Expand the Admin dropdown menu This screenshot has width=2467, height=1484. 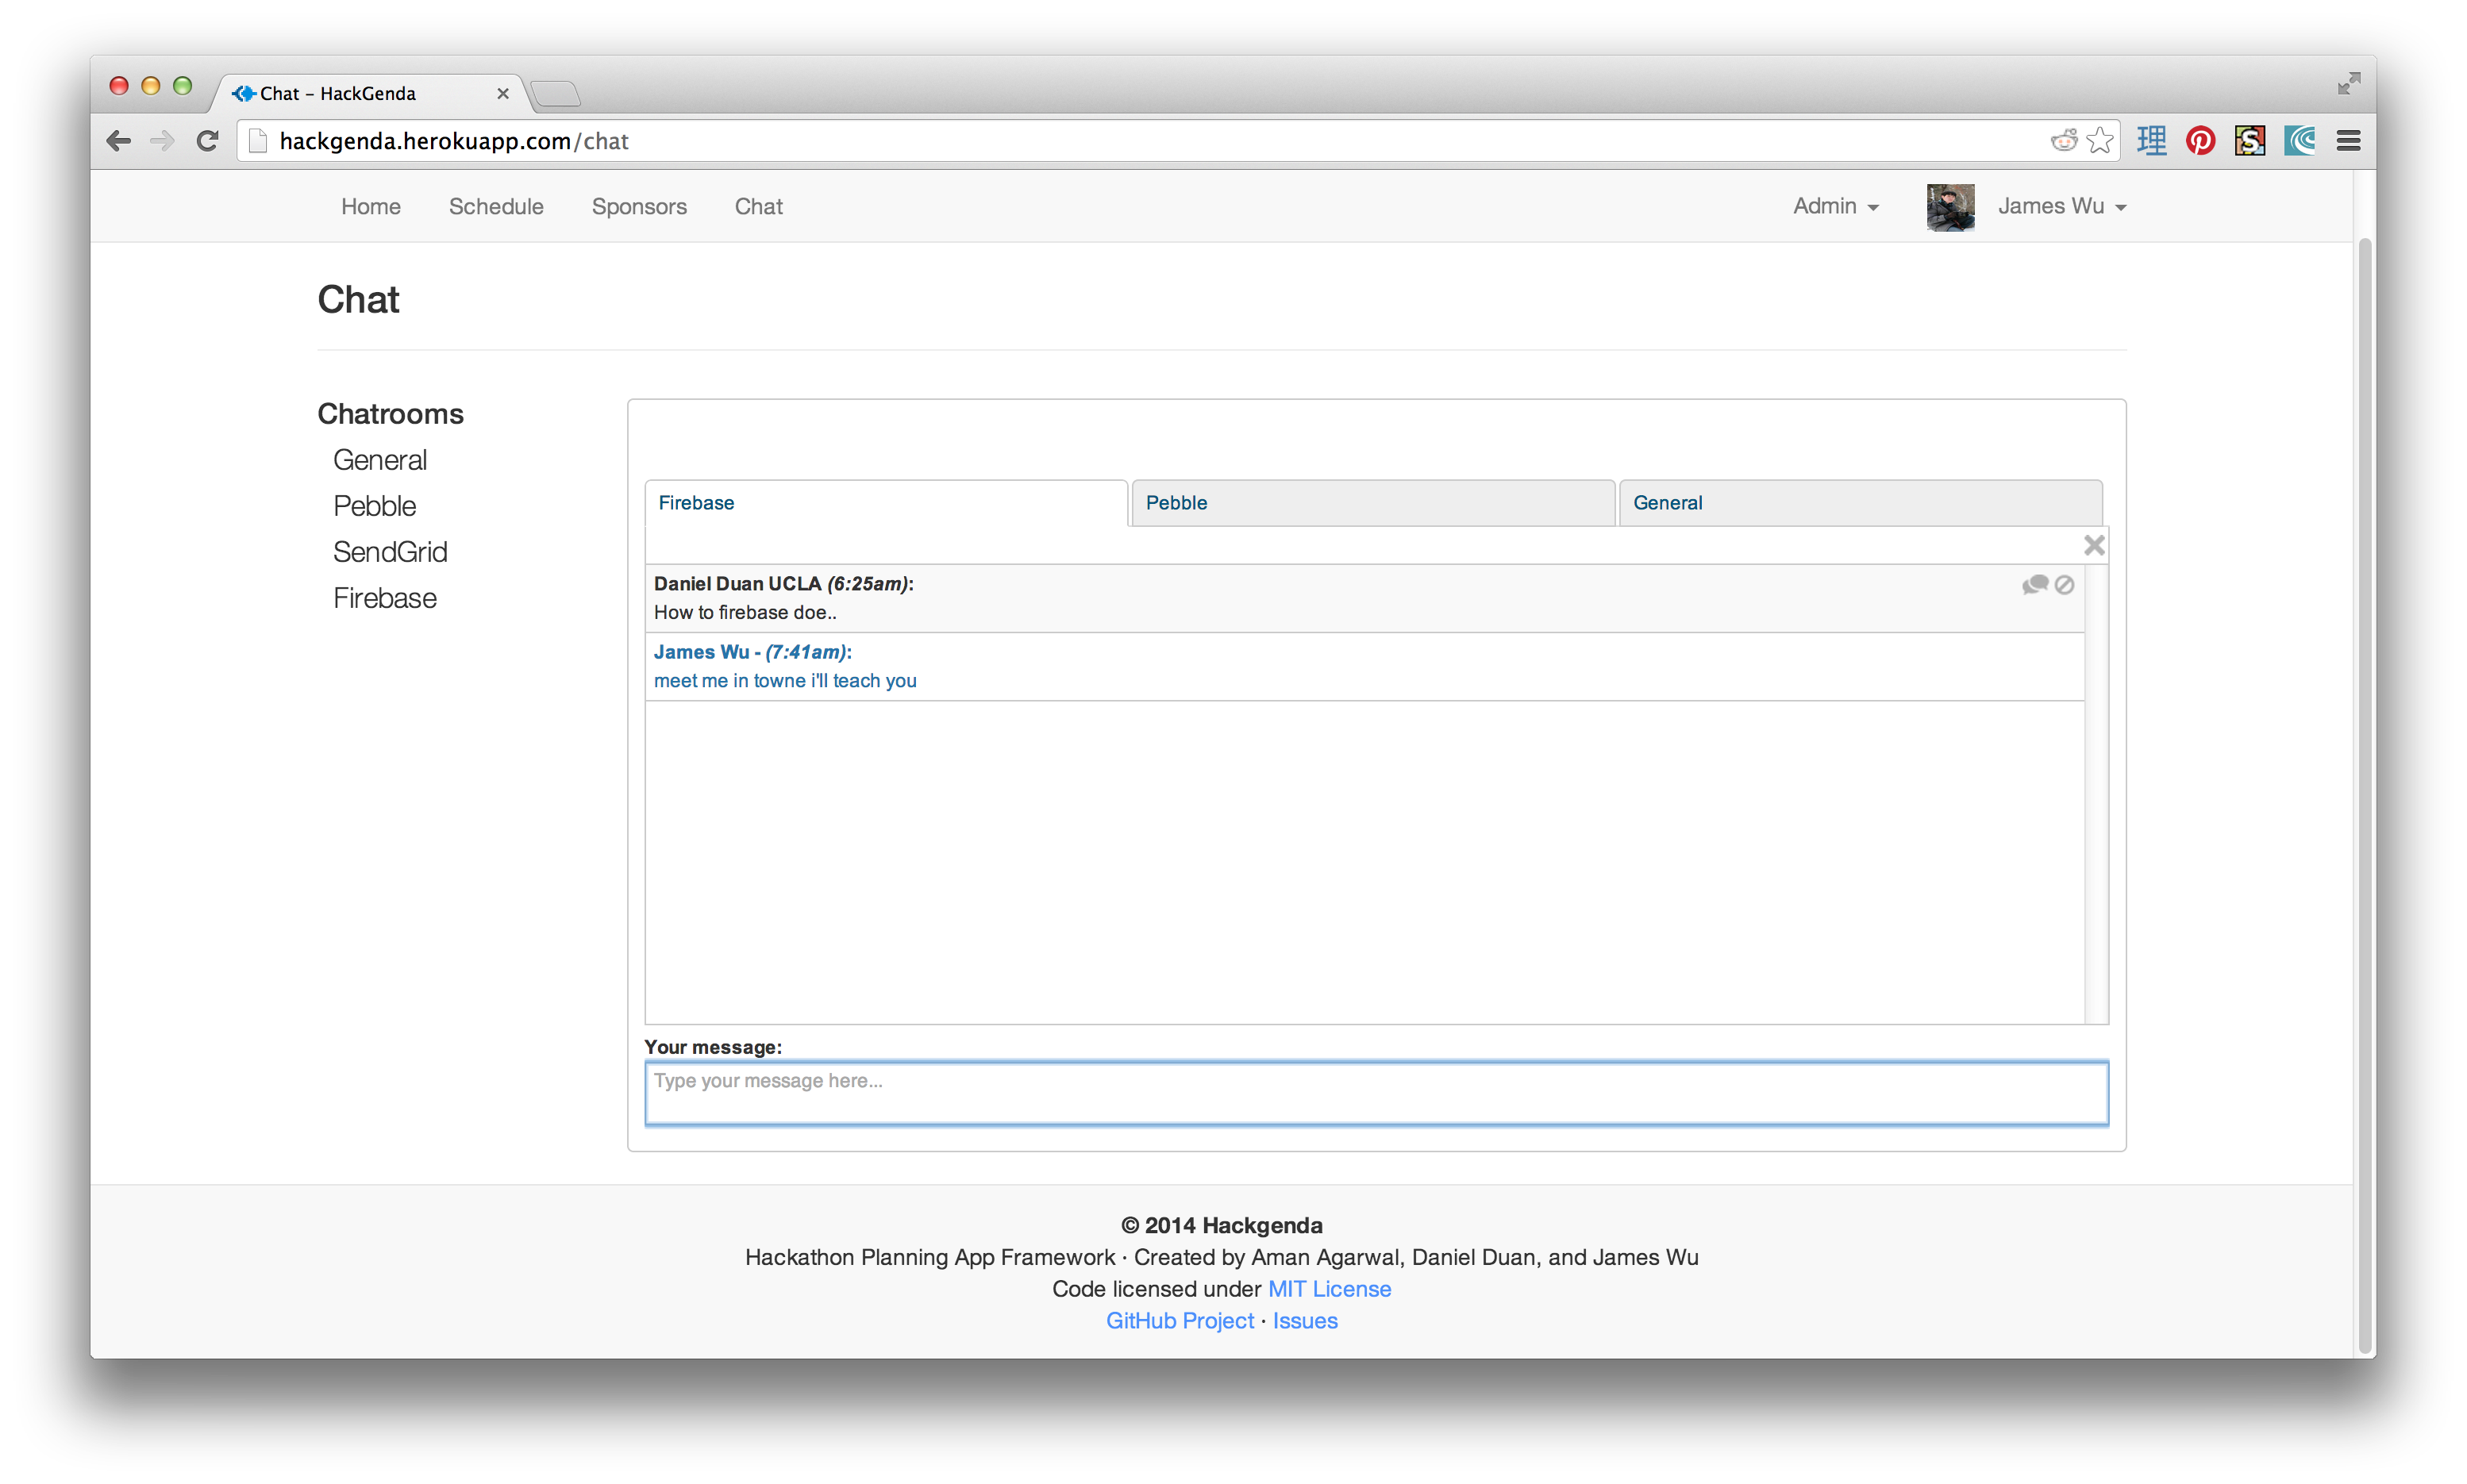[1835, 206]
